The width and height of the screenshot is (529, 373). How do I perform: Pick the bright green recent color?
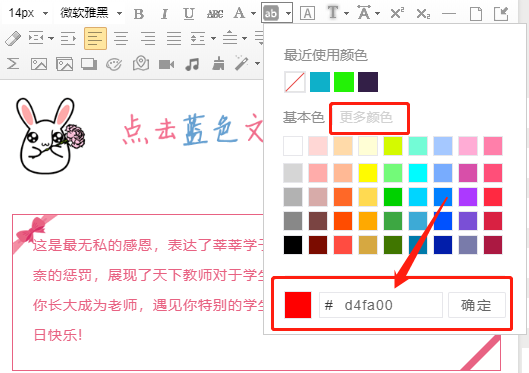pos(344,82)
